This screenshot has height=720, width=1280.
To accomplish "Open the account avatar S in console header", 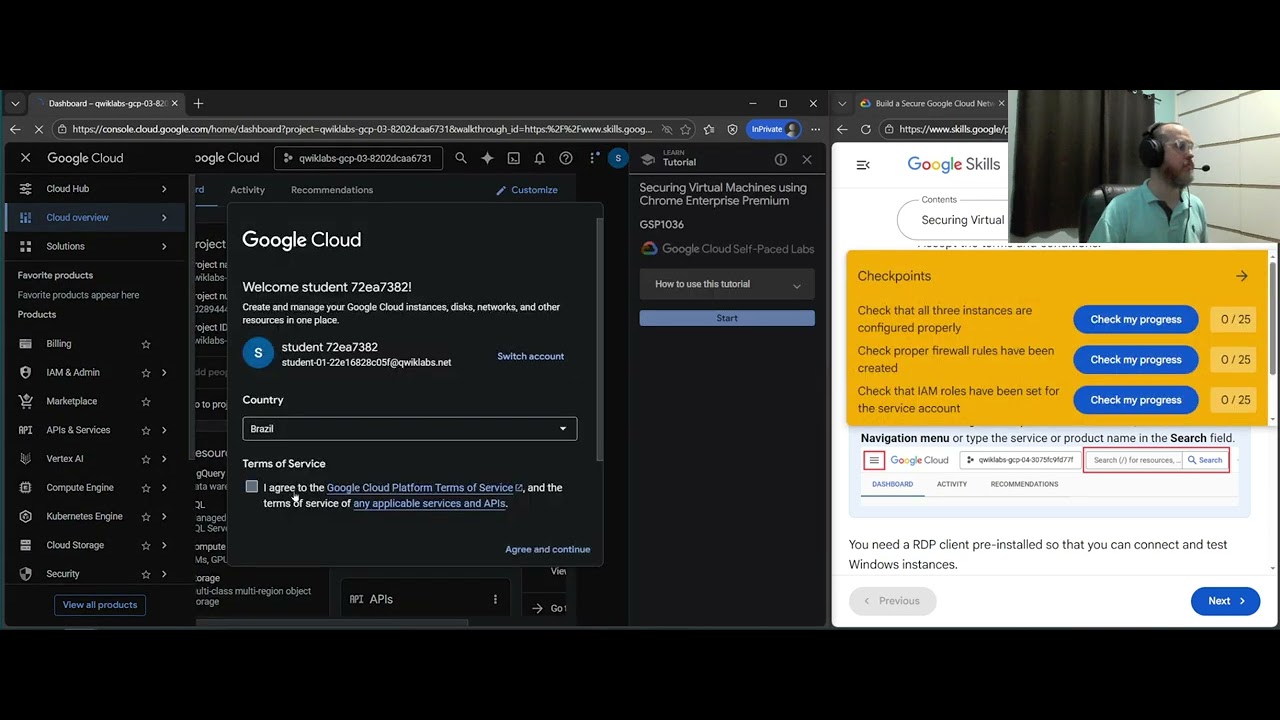I will [x=618, y=158].
